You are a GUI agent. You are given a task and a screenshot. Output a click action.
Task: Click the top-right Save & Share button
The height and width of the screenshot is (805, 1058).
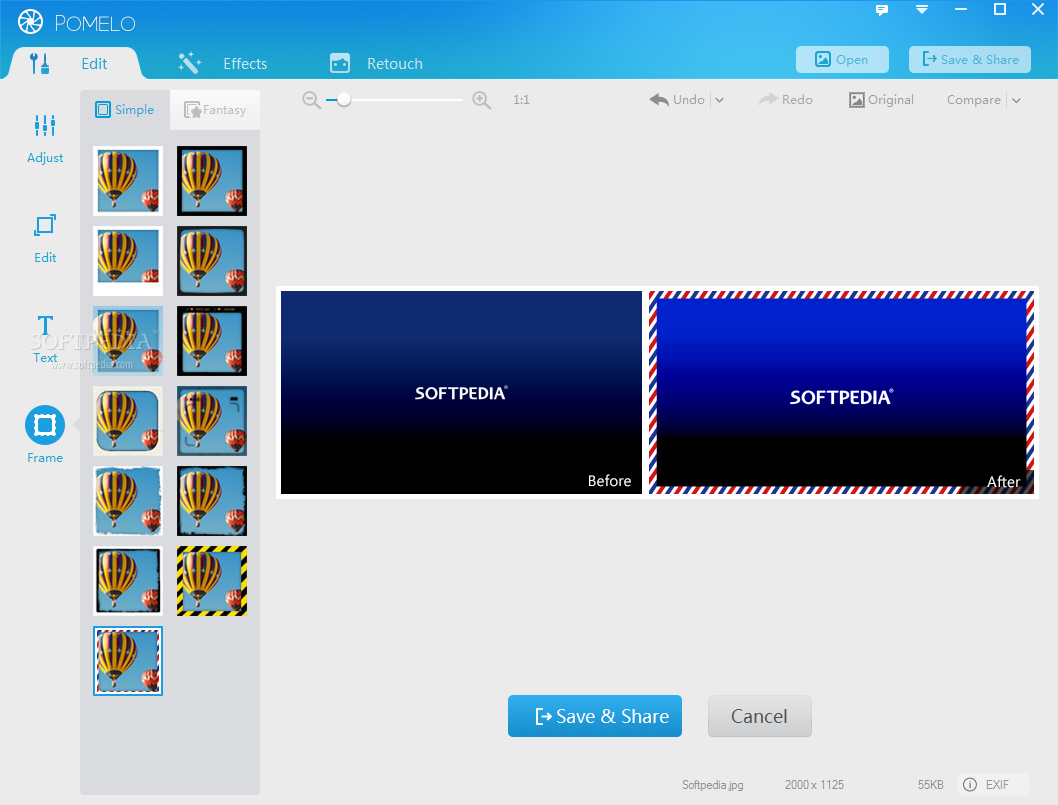coord(970,59)
